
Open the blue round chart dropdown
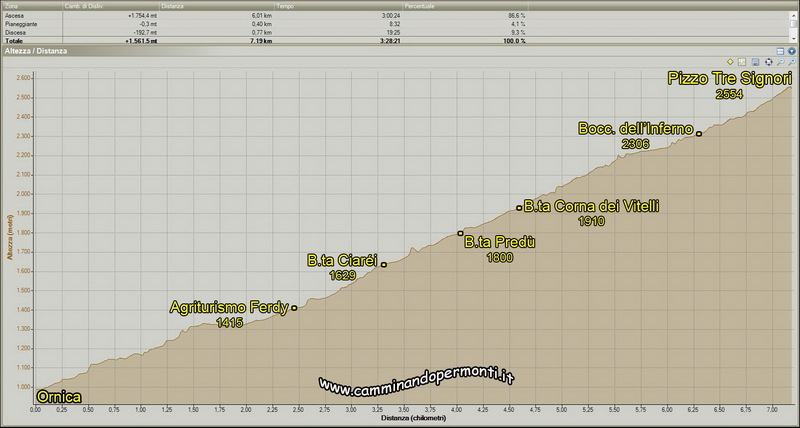pos(791,51)
